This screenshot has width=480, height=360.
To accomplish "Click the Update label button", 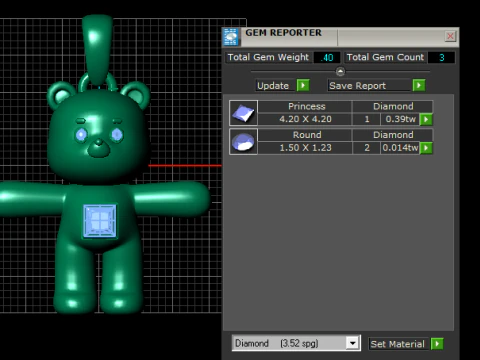I will [x=275, y=86].
